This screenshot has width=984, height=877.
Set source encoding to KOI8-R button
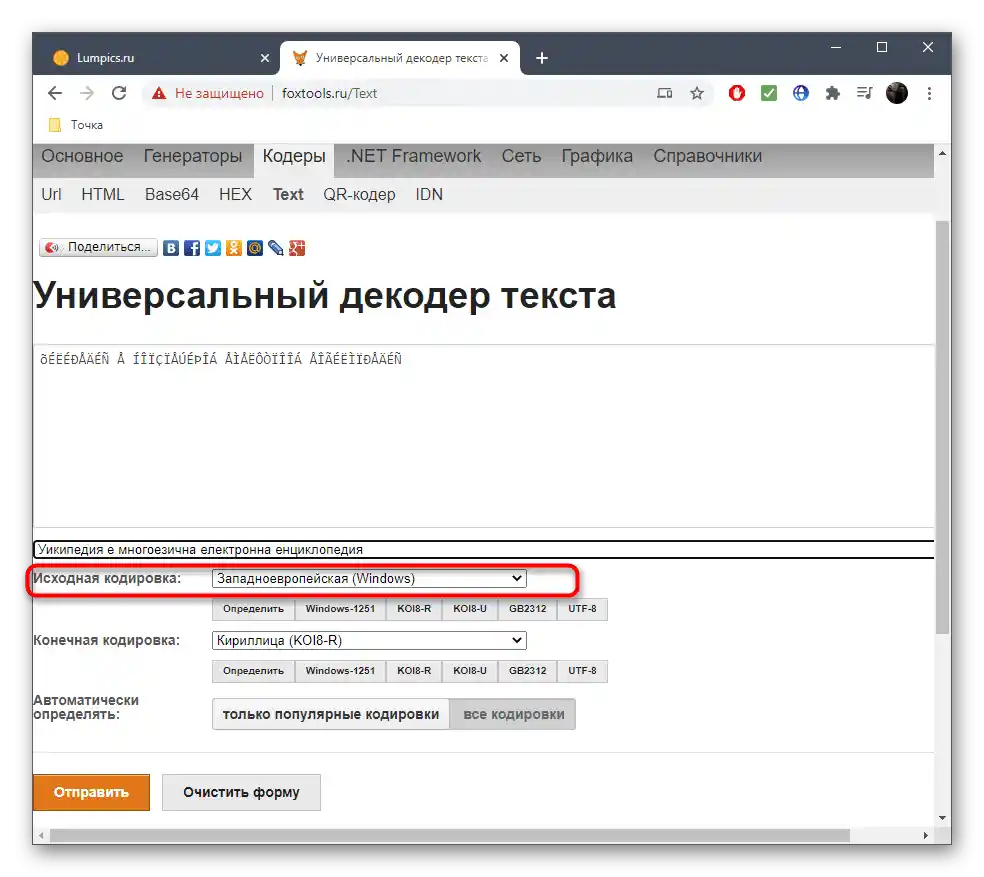[414, 609]
